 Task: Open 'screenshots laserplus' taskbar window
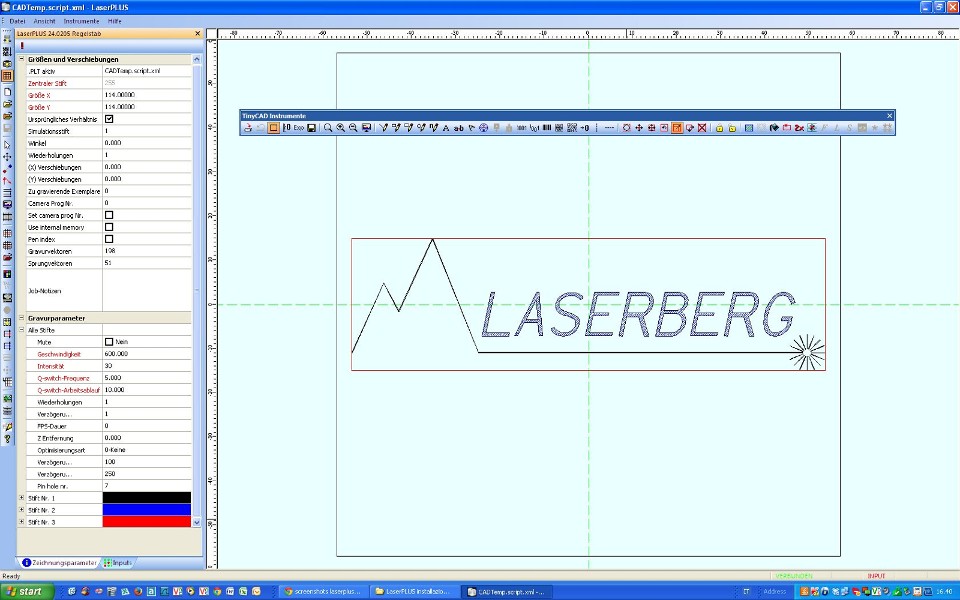[x=323, y=591]
